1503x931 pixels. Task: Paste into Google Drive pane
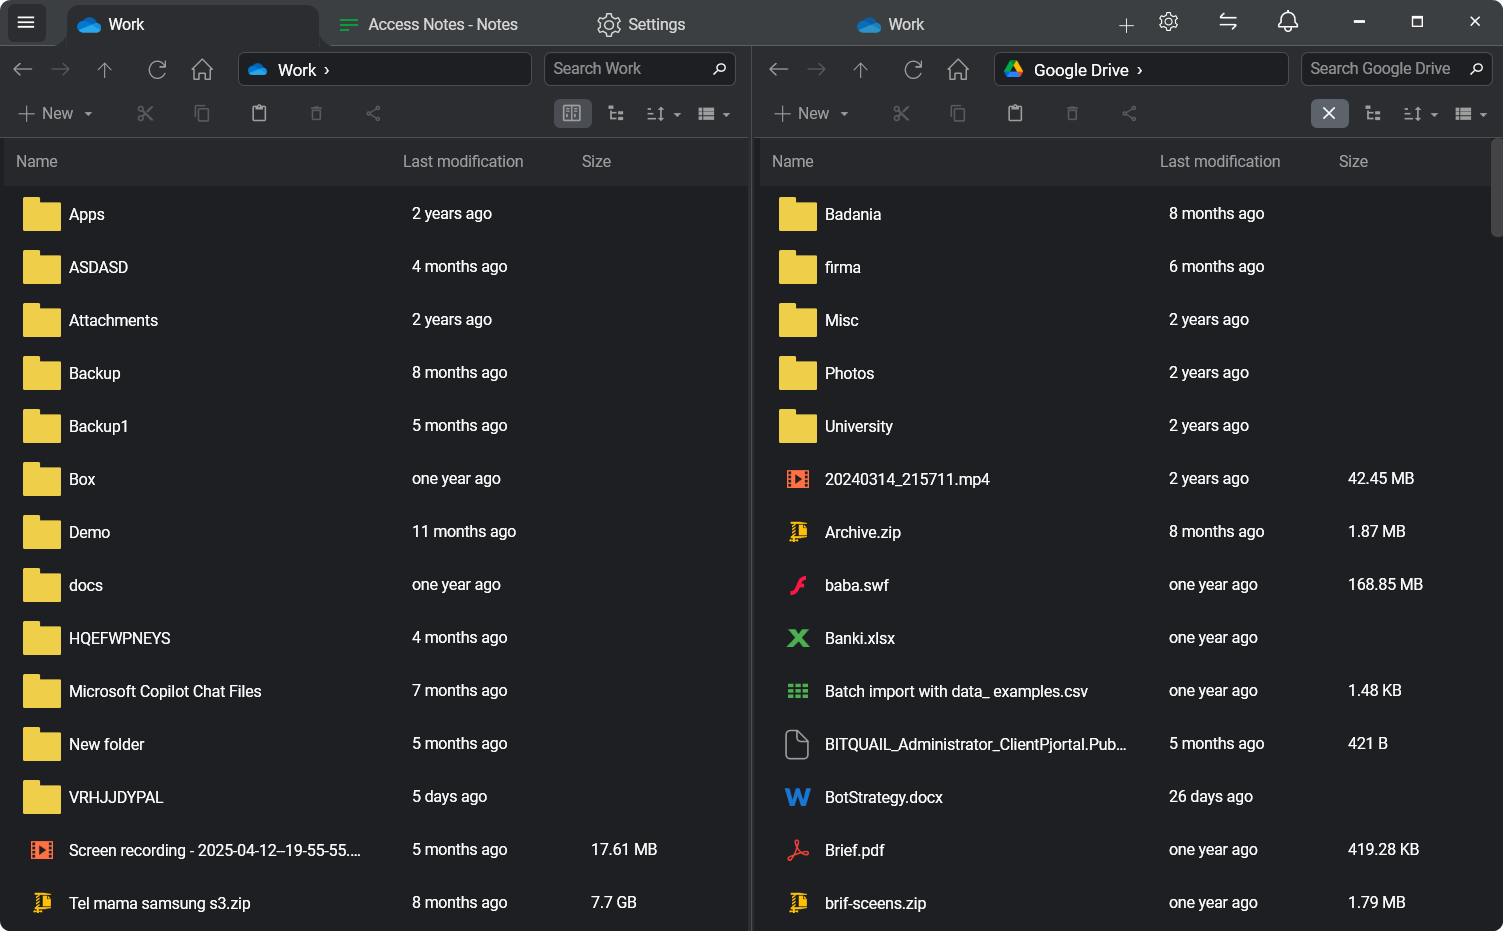point(1015,113)
